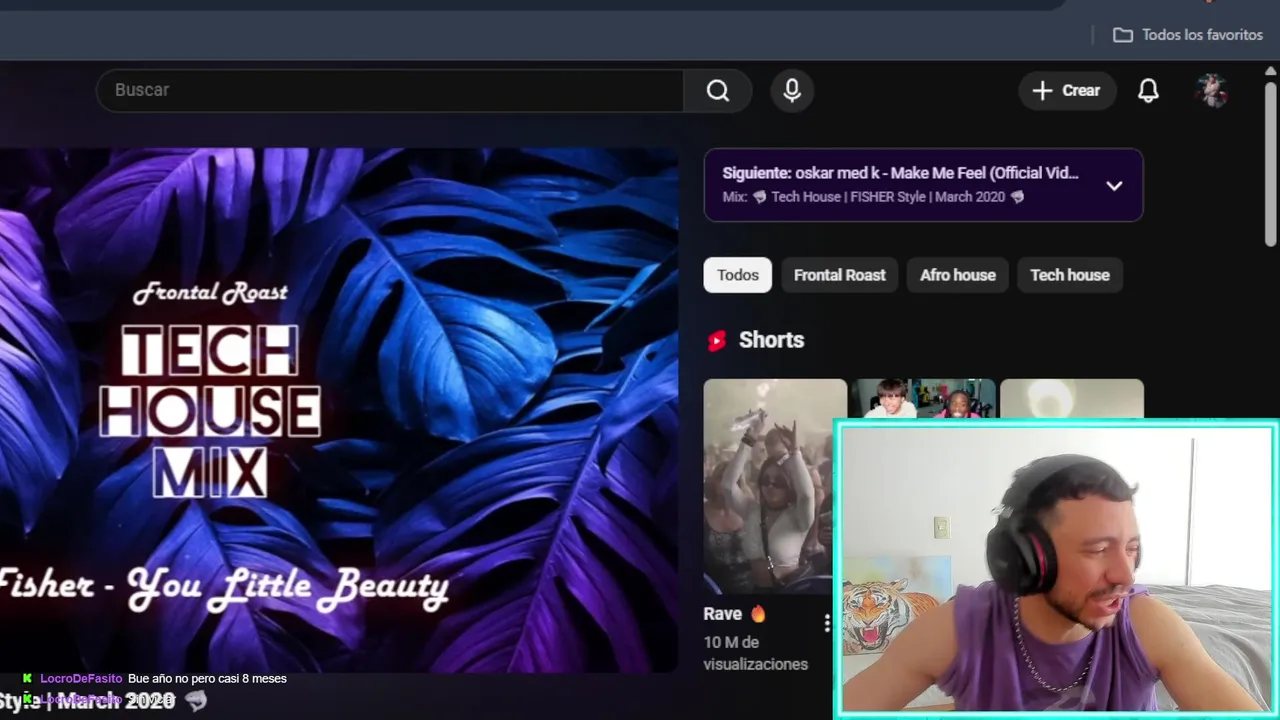Open Todos los favoritos bookmarks folder
Screen dimensions: 1280x720
[x=1188, y=35]
